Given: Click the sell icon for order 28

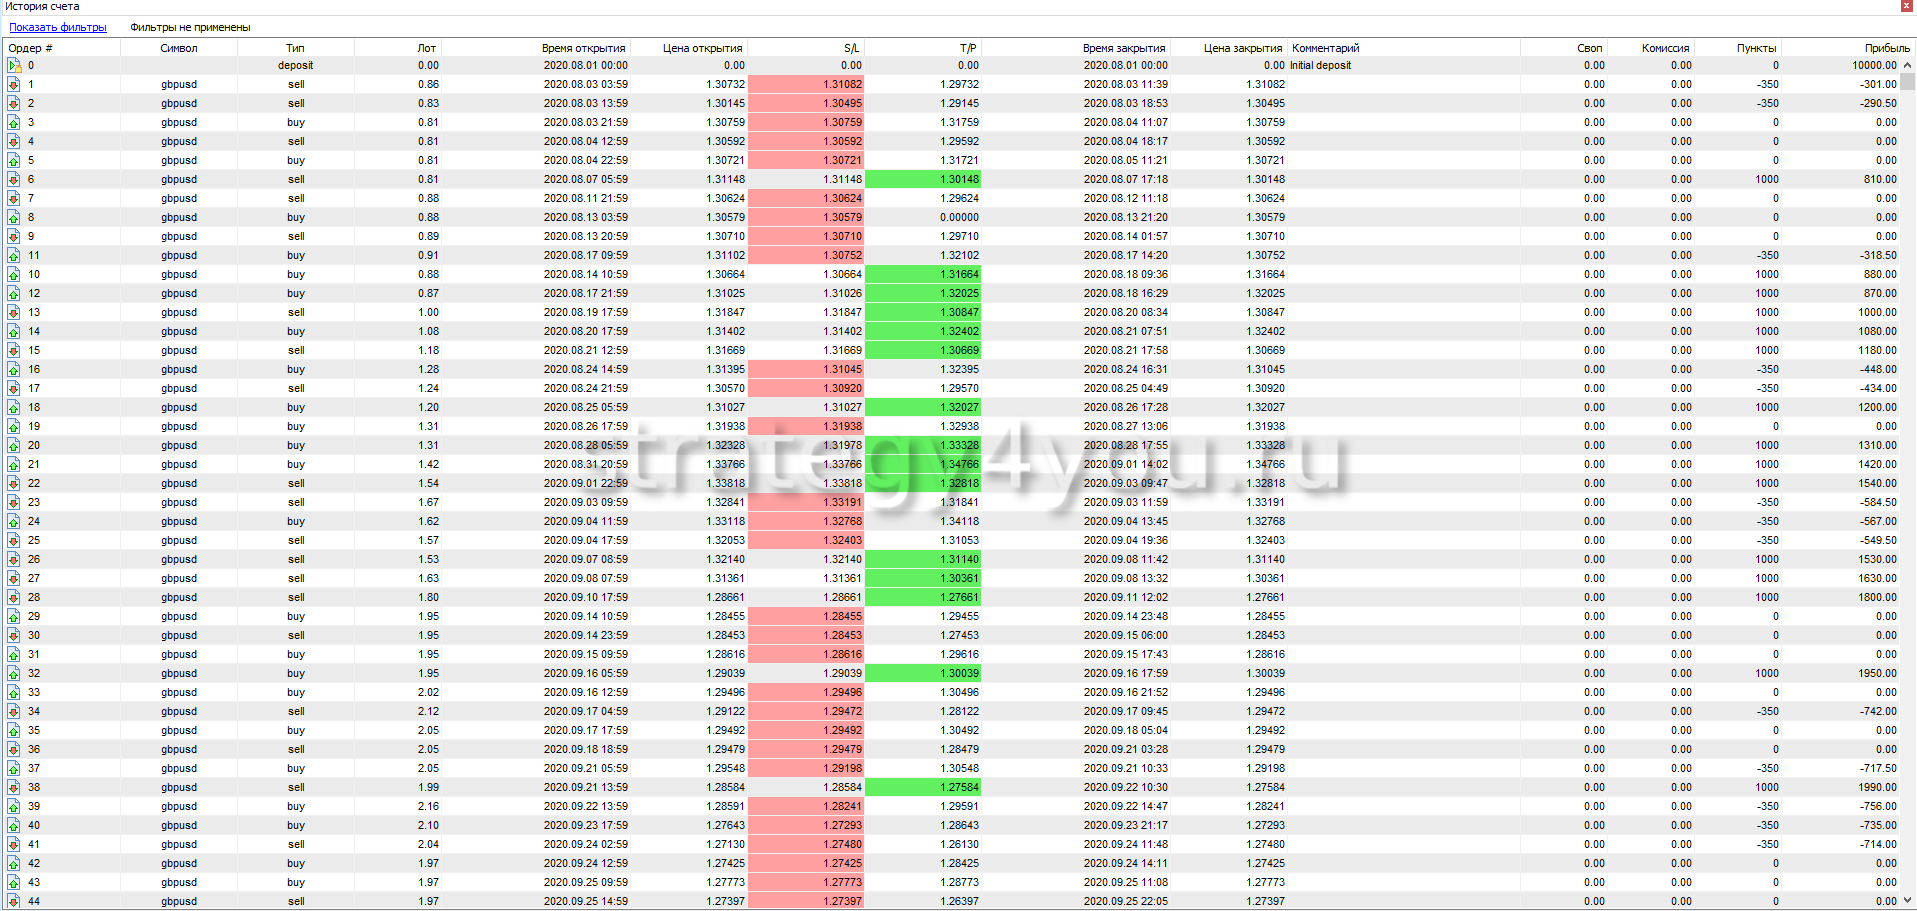Looking at the screenshot, I should [x=14, y=598].
